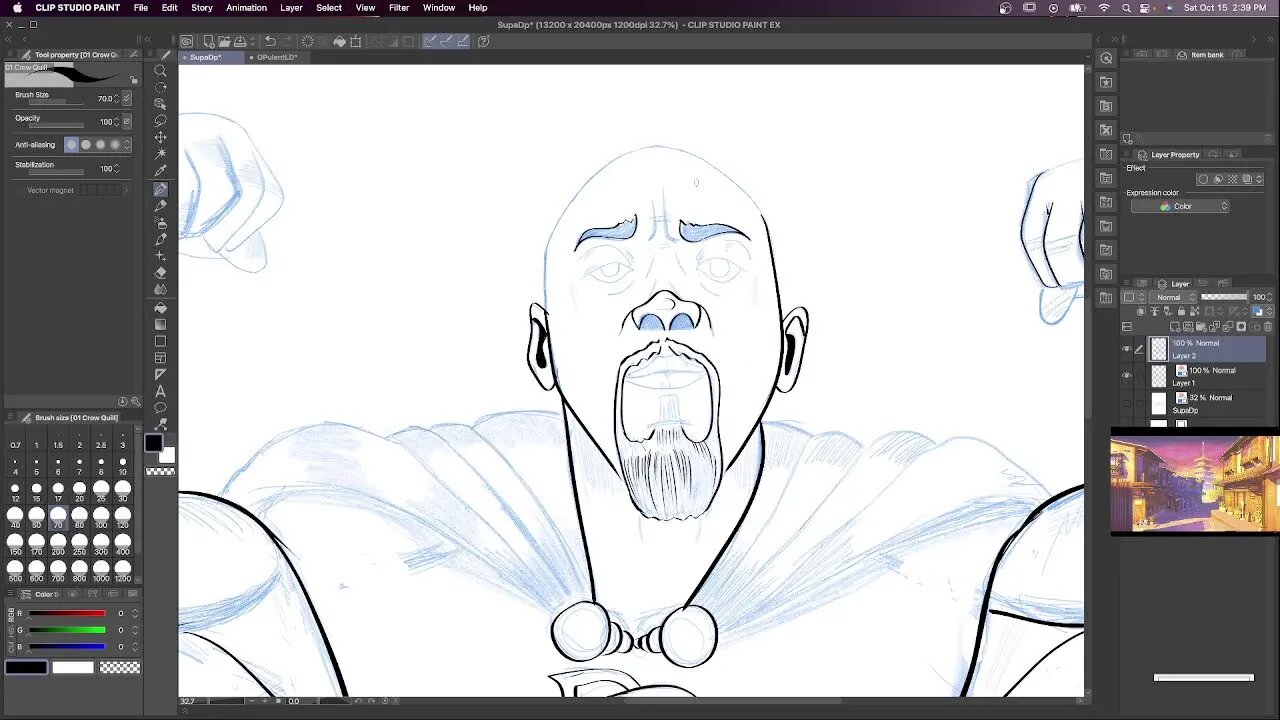
Task: Click the Open file folder icon
Action: point(224,41)
